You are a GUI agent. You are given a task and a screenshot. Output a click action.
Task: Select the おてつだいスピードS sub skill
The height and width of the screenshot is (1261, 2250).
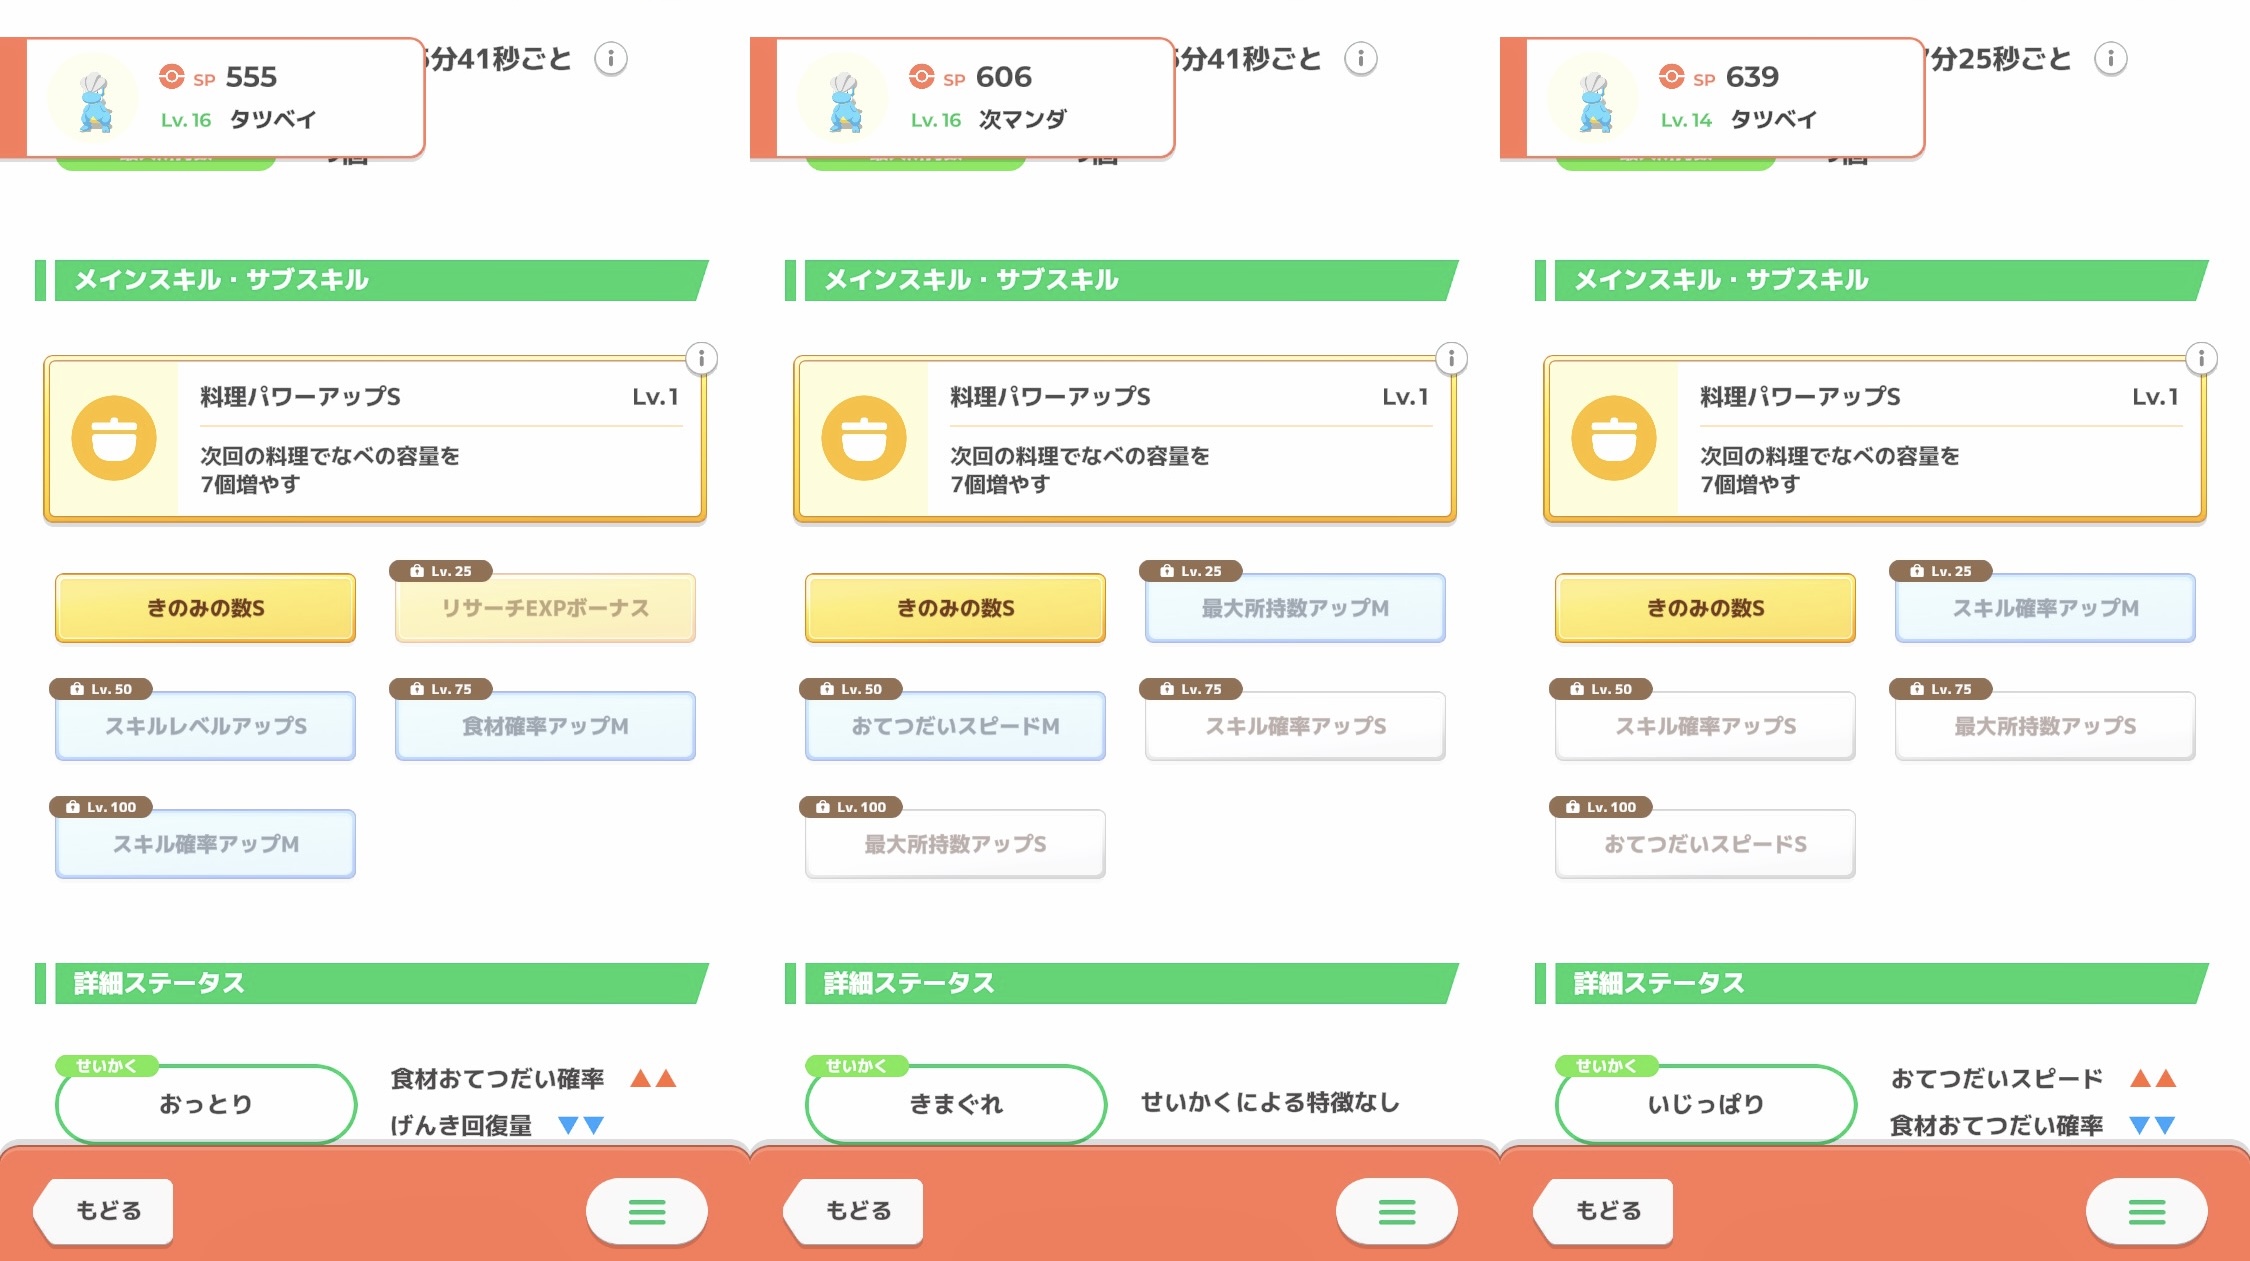tap(1705, 844)
